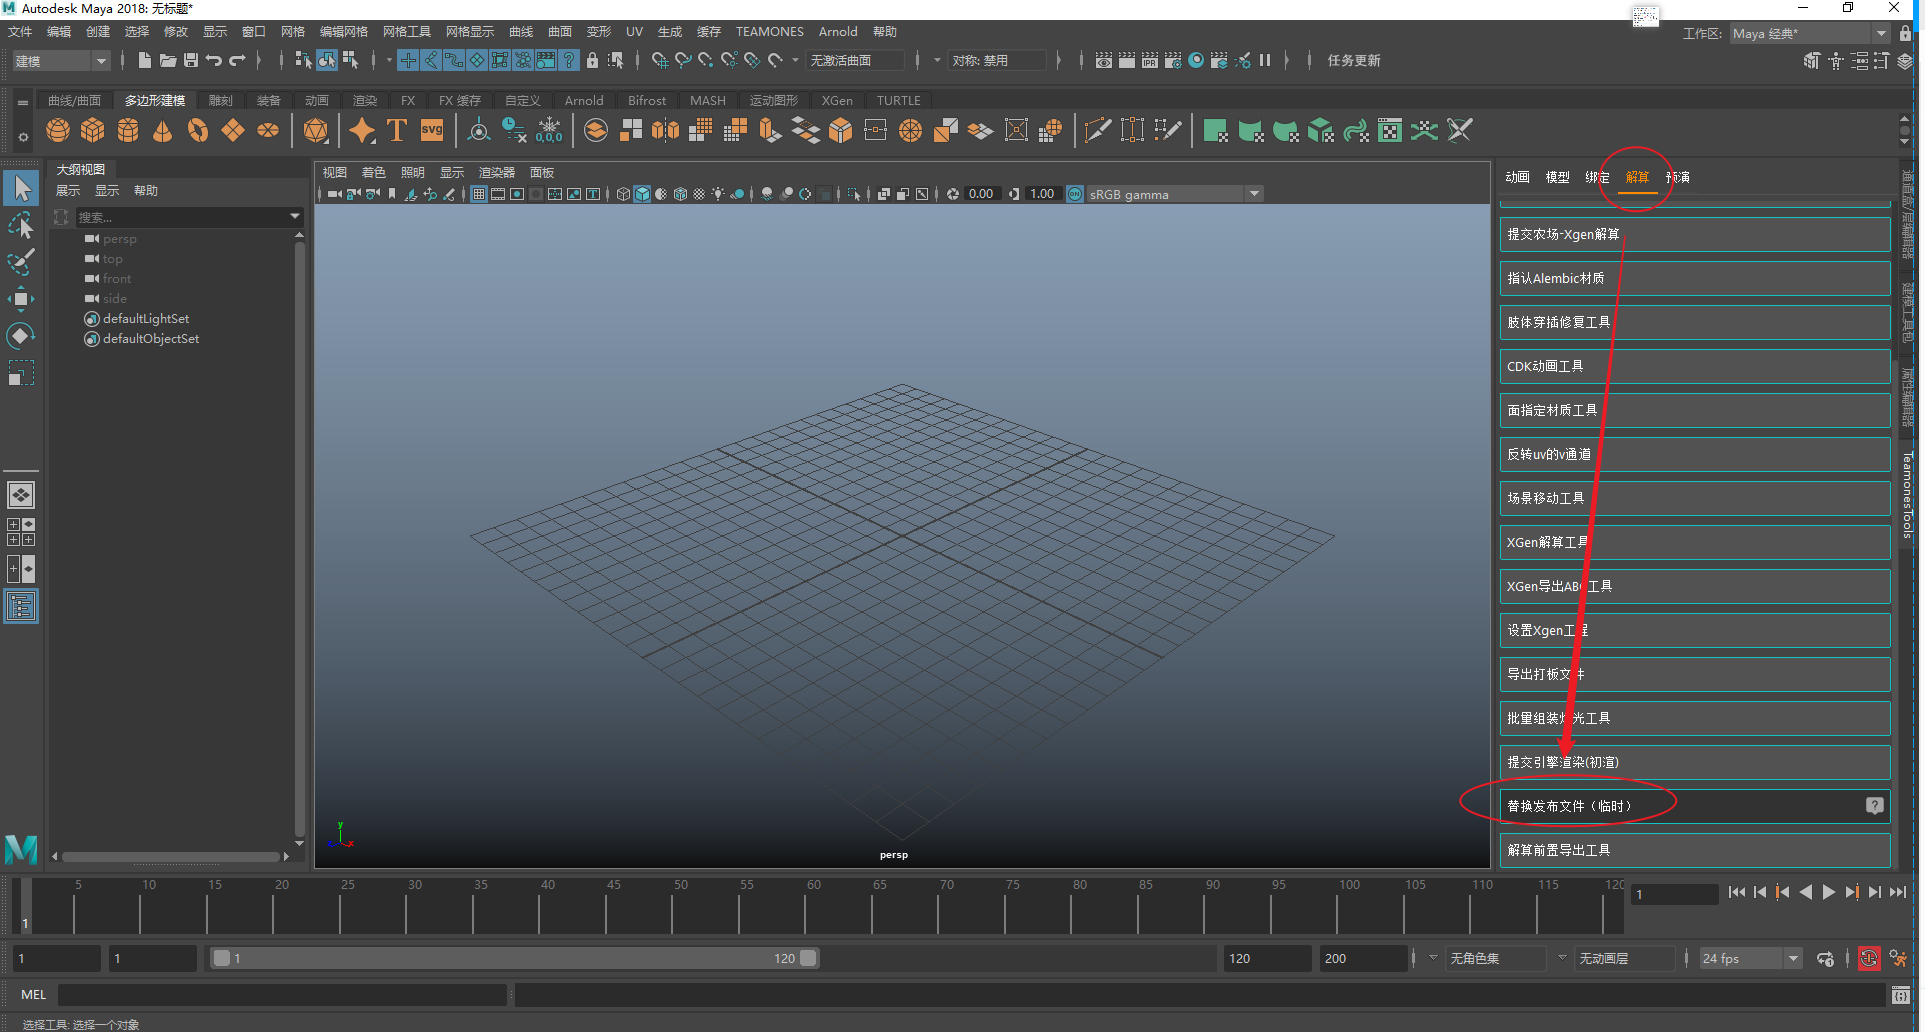Toggle viewport use-all-lights bulb icon
The height and width of the screenshot is (1032, 1925).
pos(718,194)
